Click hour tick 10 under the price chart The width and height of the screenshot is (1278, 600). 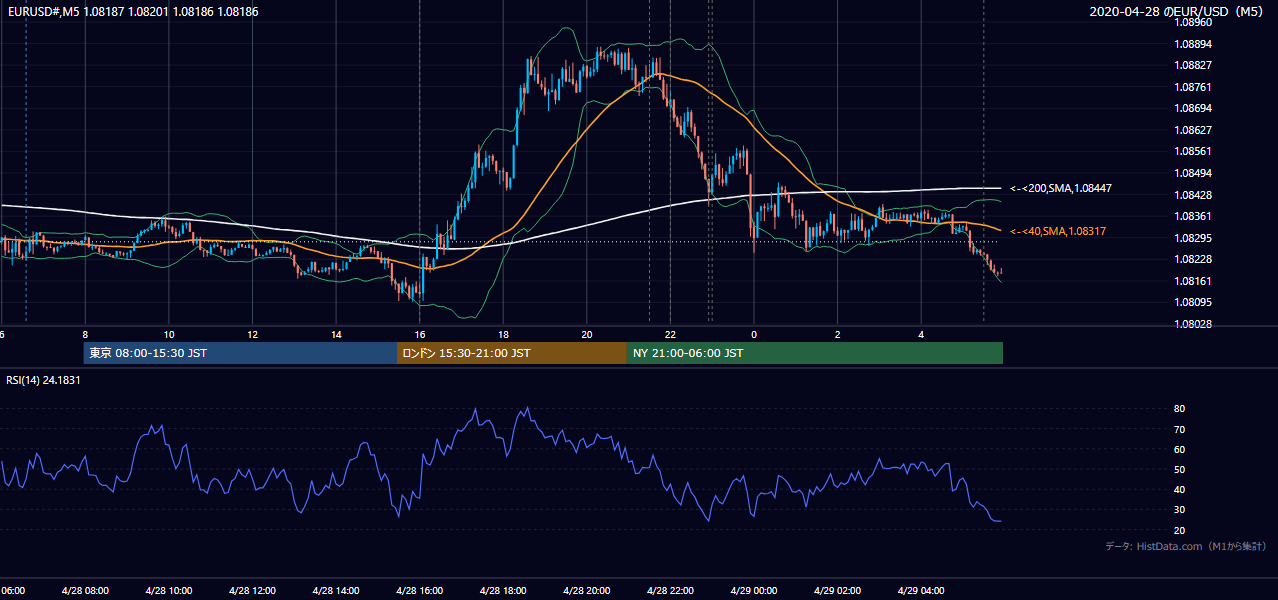pos(169,334)
